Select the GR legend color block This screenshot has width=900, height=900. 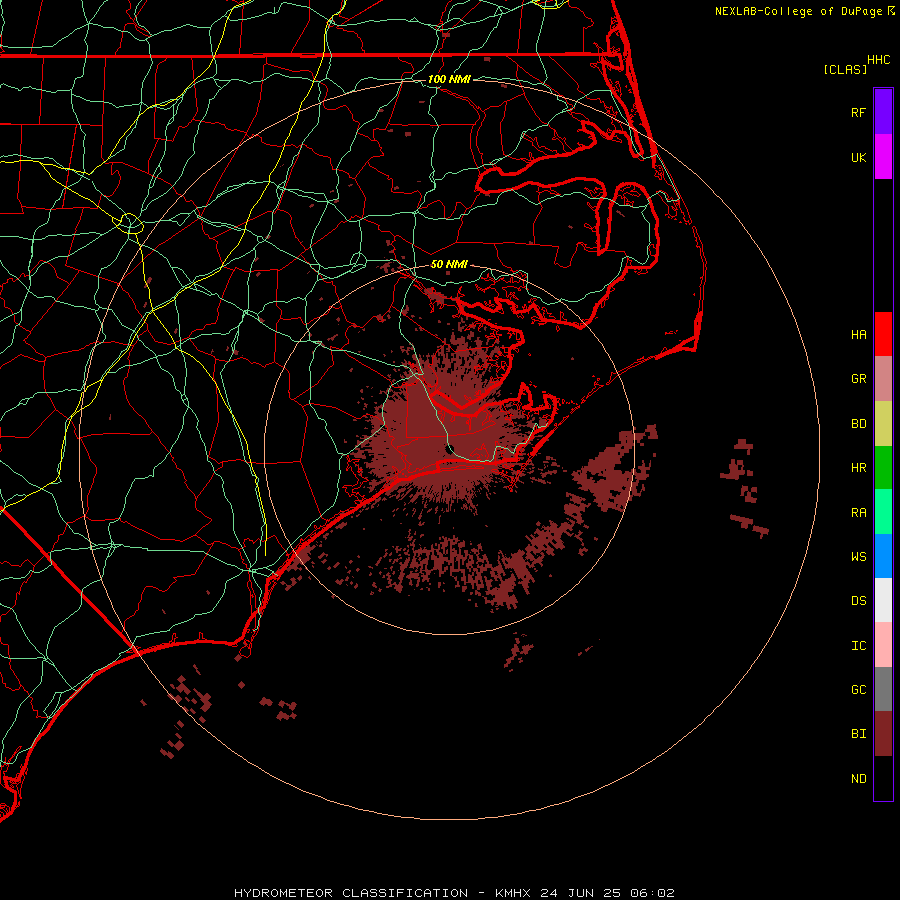(x=883, y=378)
